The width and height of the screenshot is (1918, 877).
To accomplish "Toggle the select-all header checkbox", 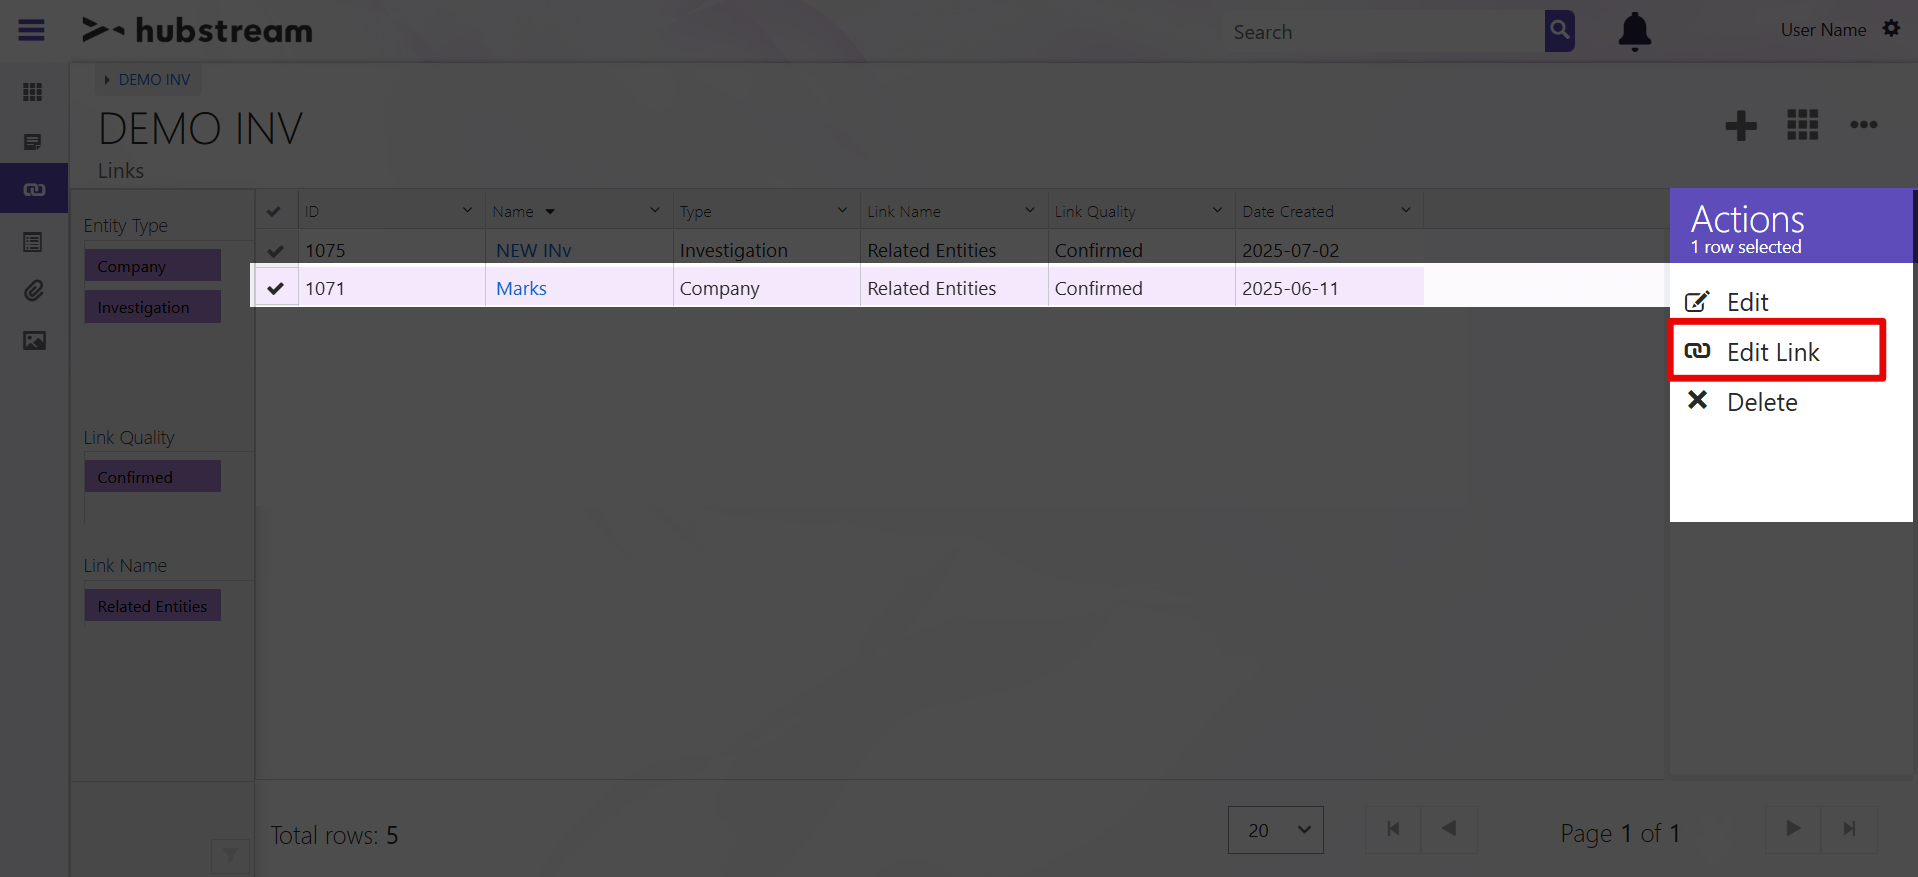I will click(274, 211).
